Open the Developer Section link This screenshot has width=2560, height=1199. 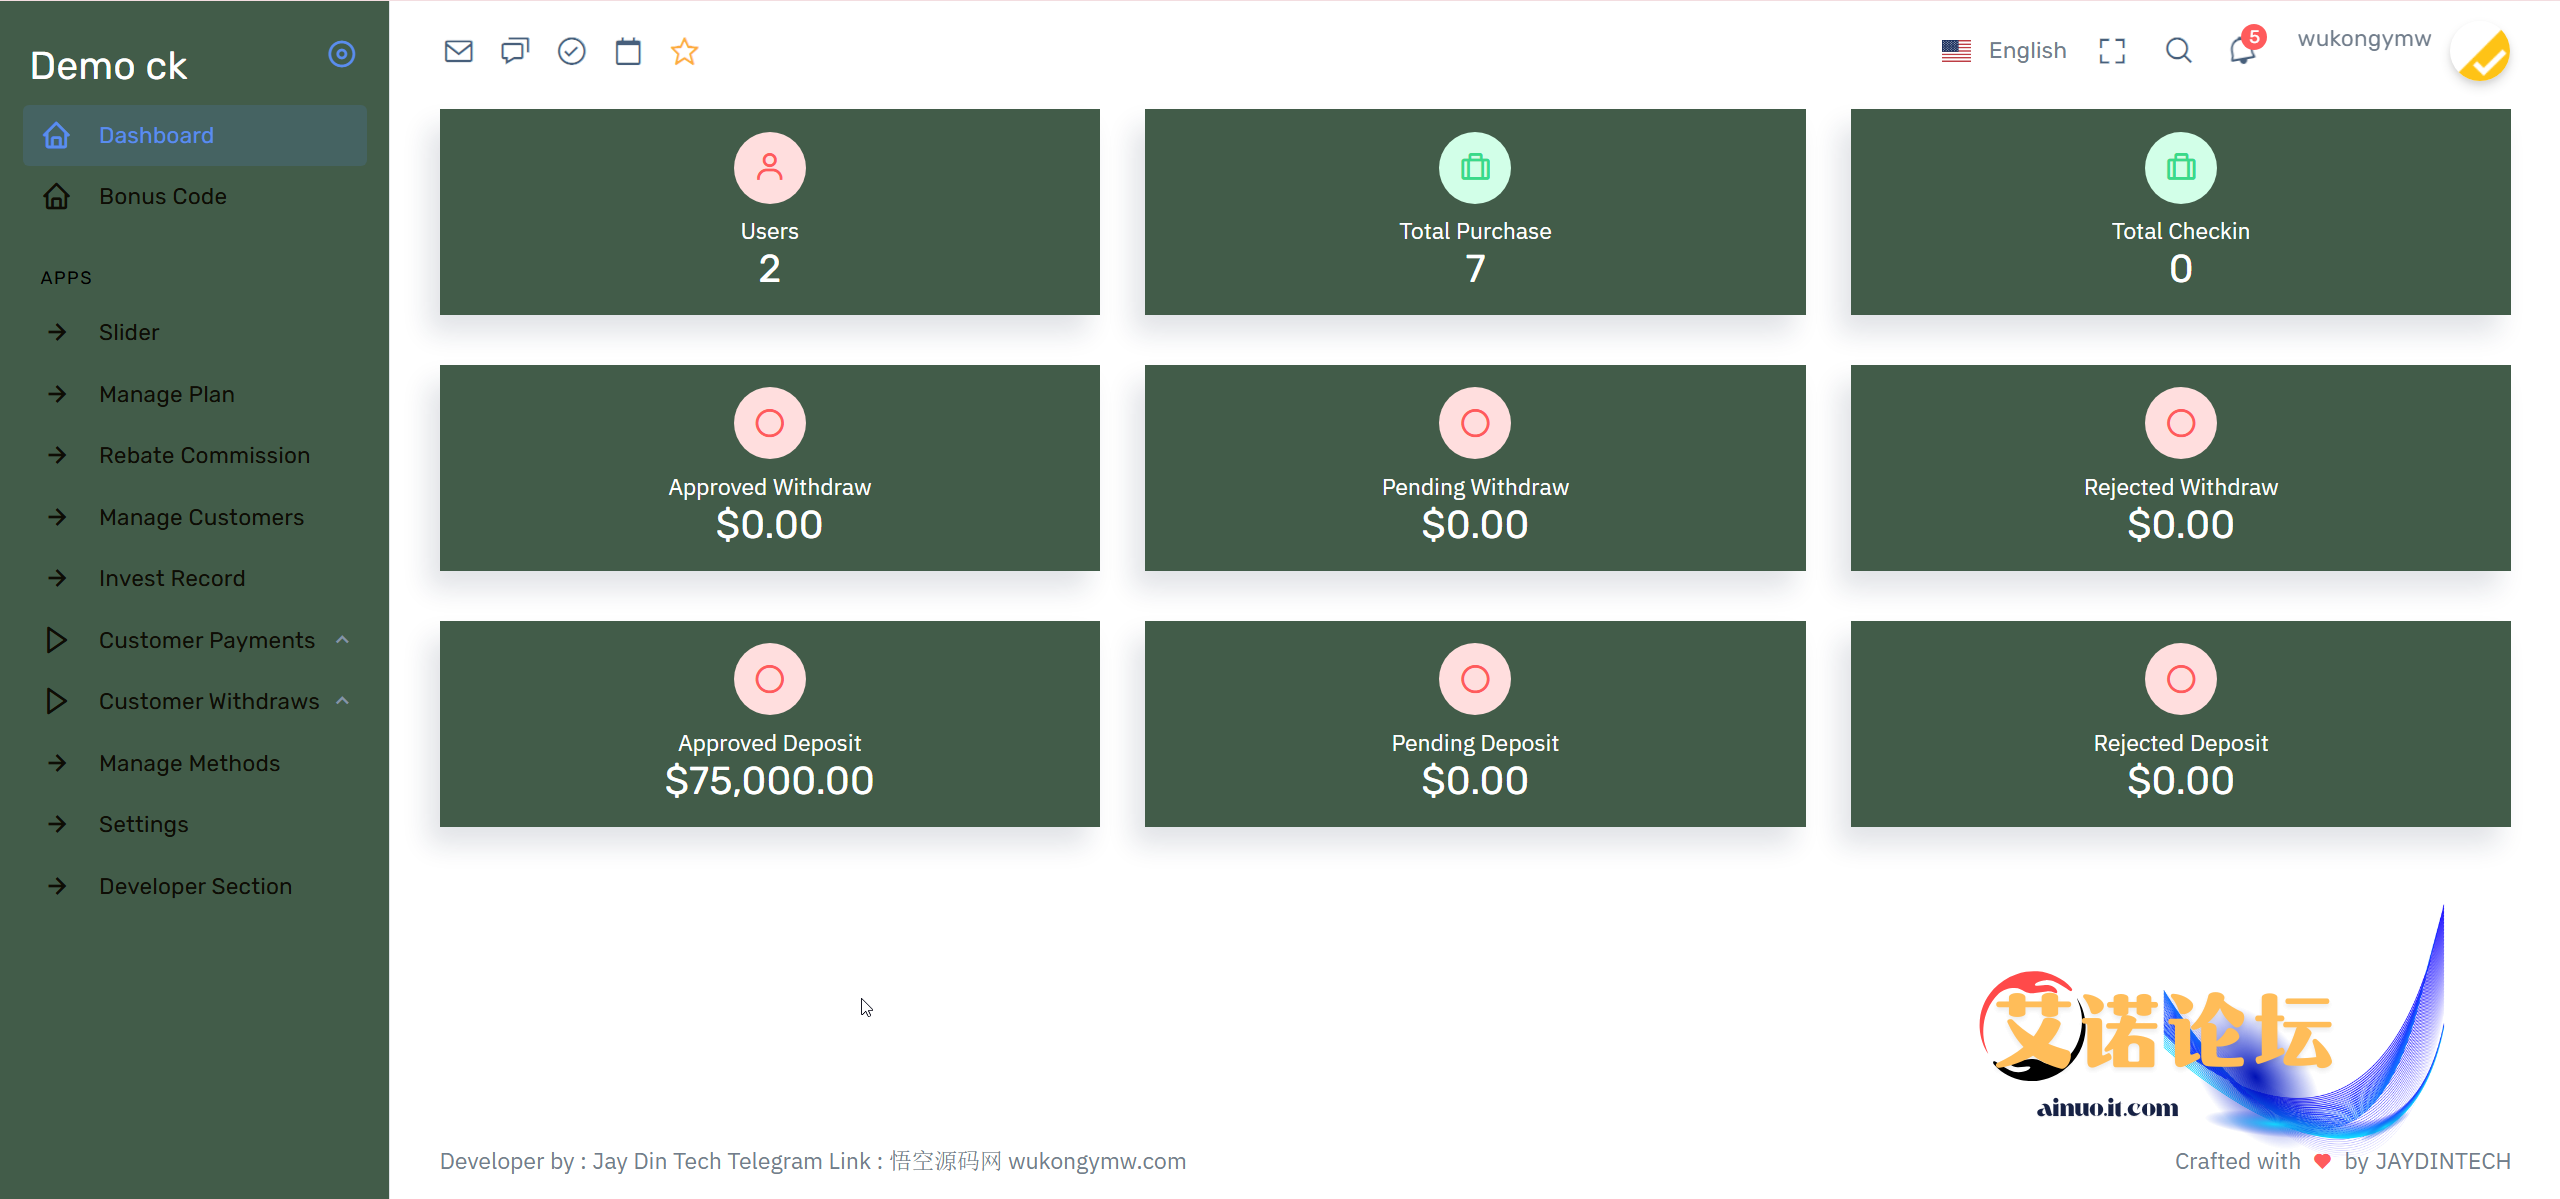pyautogui.click(x=195, y=886)
